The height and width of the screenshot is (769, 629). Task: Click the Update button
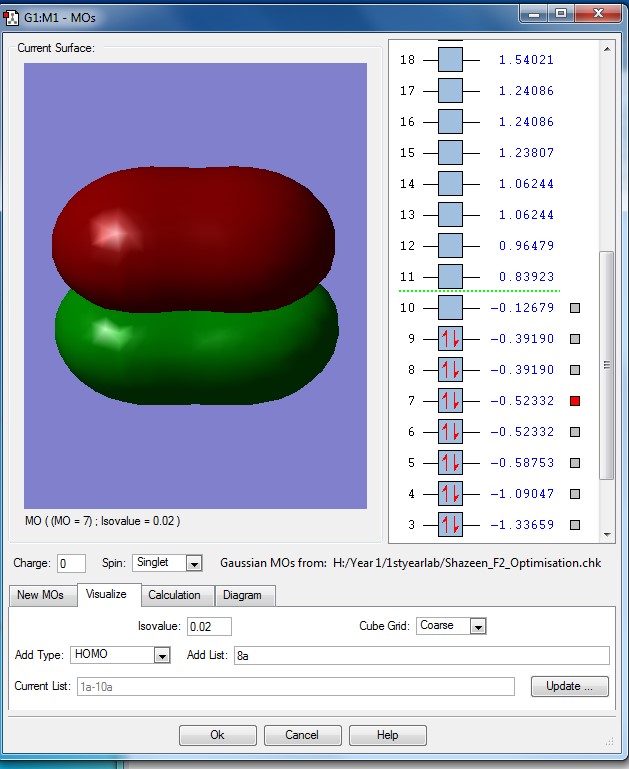[570, 687]
